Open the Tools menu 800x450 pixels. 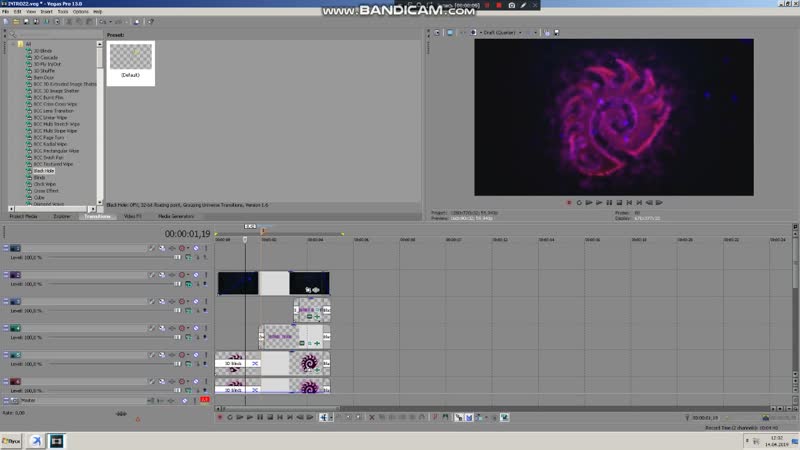pos(63,11)
